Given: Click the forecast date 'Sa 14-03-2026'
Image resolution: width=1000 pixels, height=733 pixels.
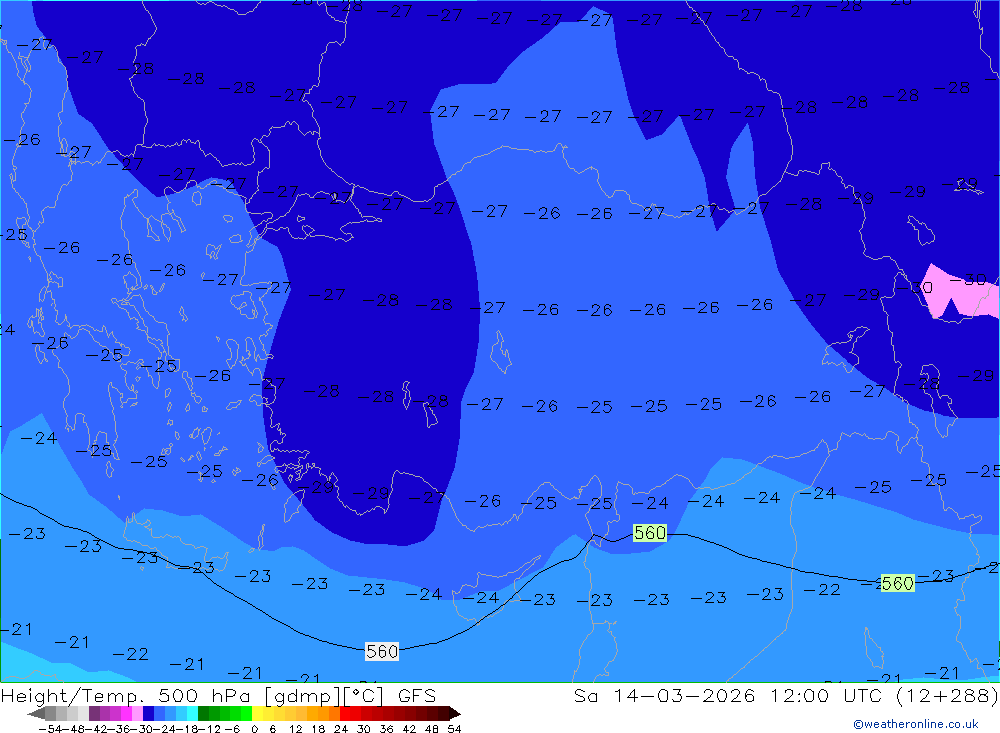Looking at the screenshot, I should [x=664, y=695].
